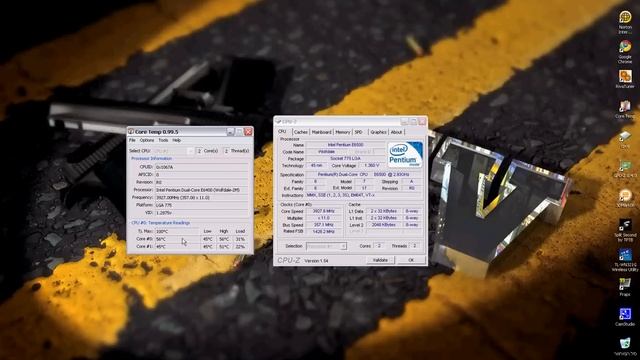The image size is (640, 360).
Task: Click the Intel Pentium inside logo
Action: click(x=404, y=154)
